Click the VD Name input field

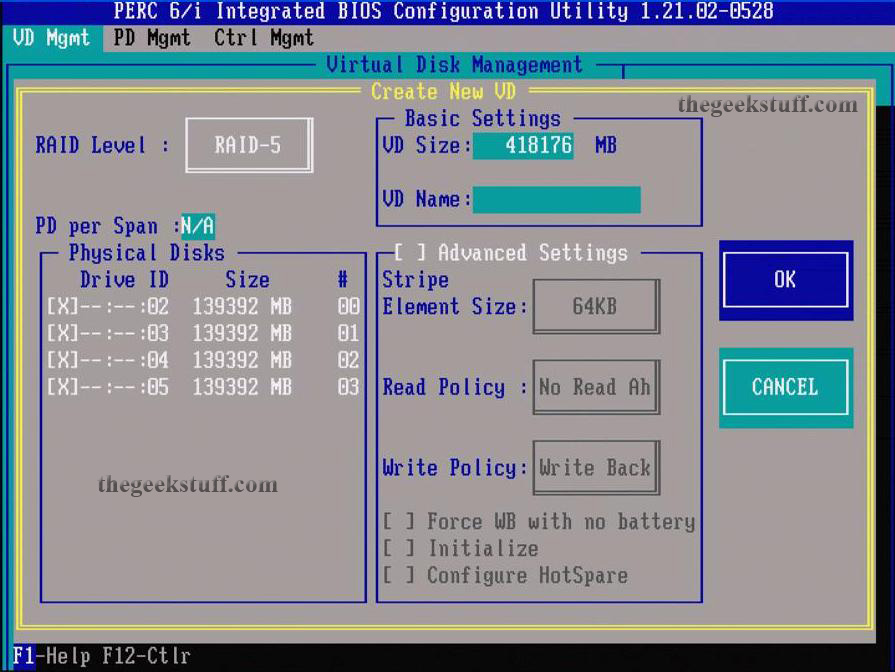point(555,200)
